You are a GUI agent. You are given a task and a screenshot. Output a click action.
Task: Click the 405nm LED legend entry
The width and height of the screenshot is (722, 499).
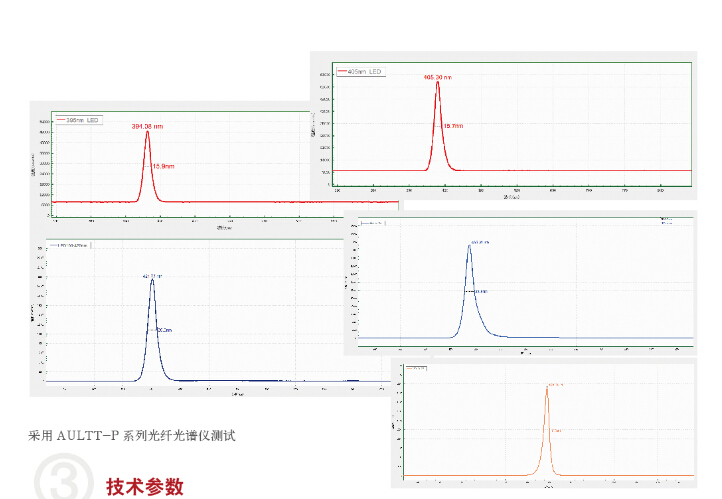[360, 72]
